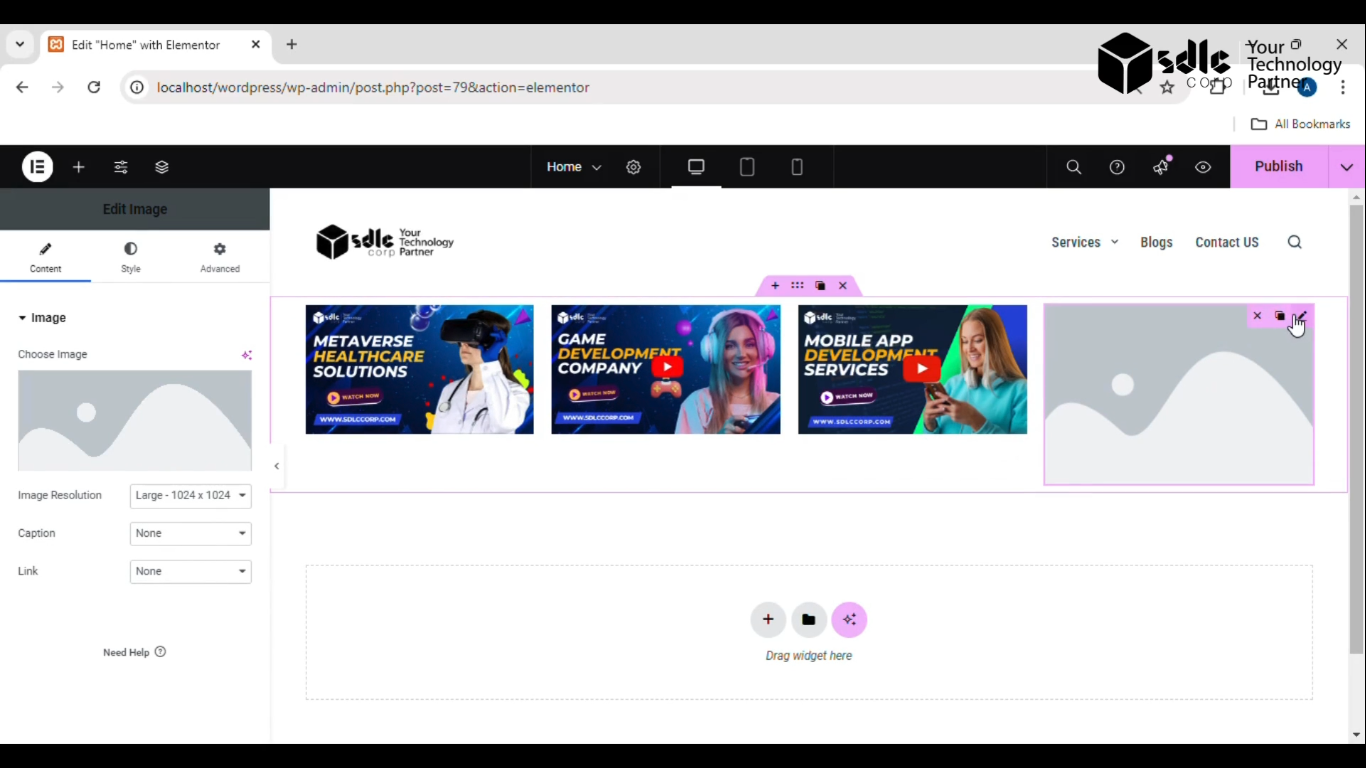
Task: Preview changes with the eye icon
Action: click(x=1203, y=167)
